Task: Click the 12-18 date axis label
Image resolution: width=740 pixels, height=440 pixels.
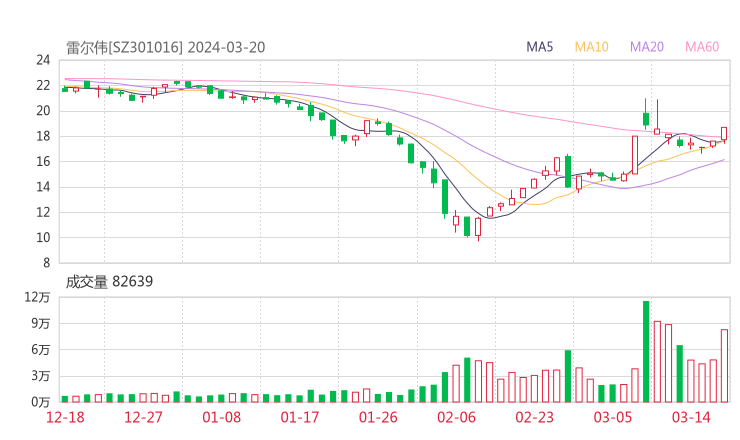Action: pos(65,417)
